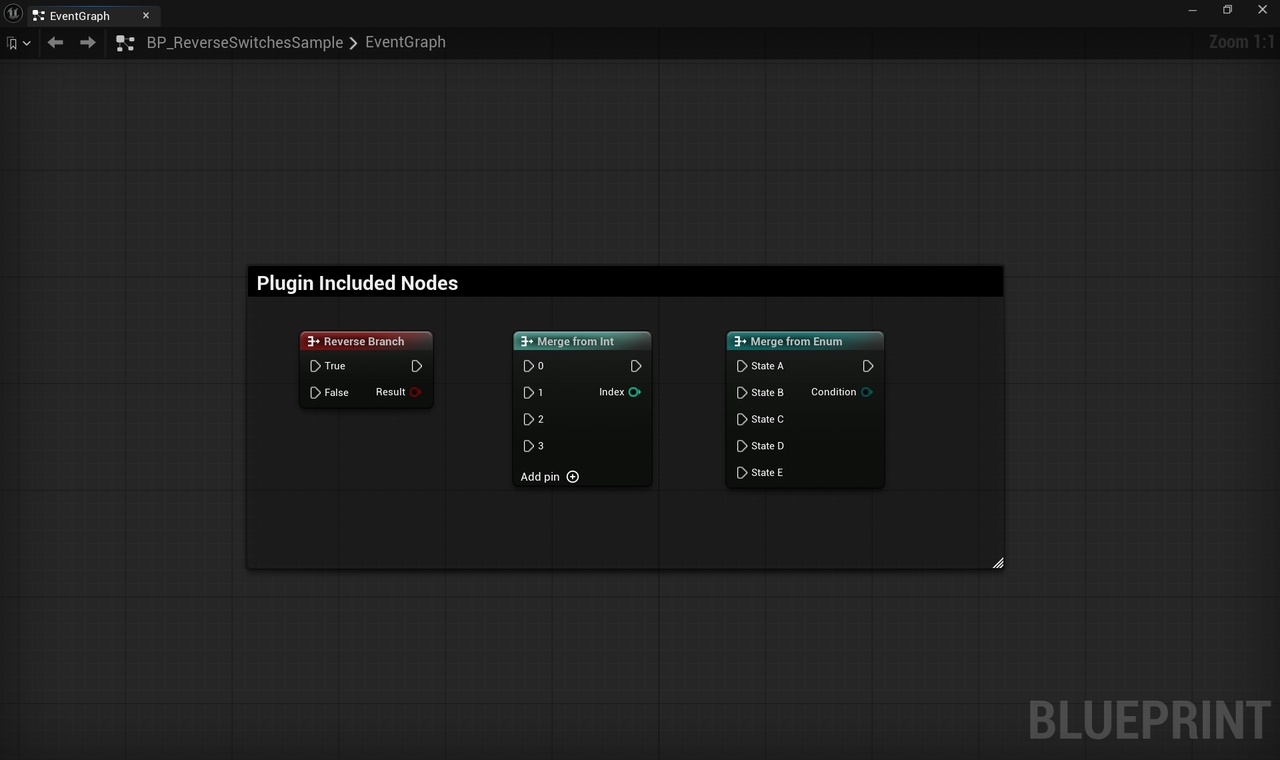Click the State C exec pin
Screen dimensions: 1280x760
(742, 419)
